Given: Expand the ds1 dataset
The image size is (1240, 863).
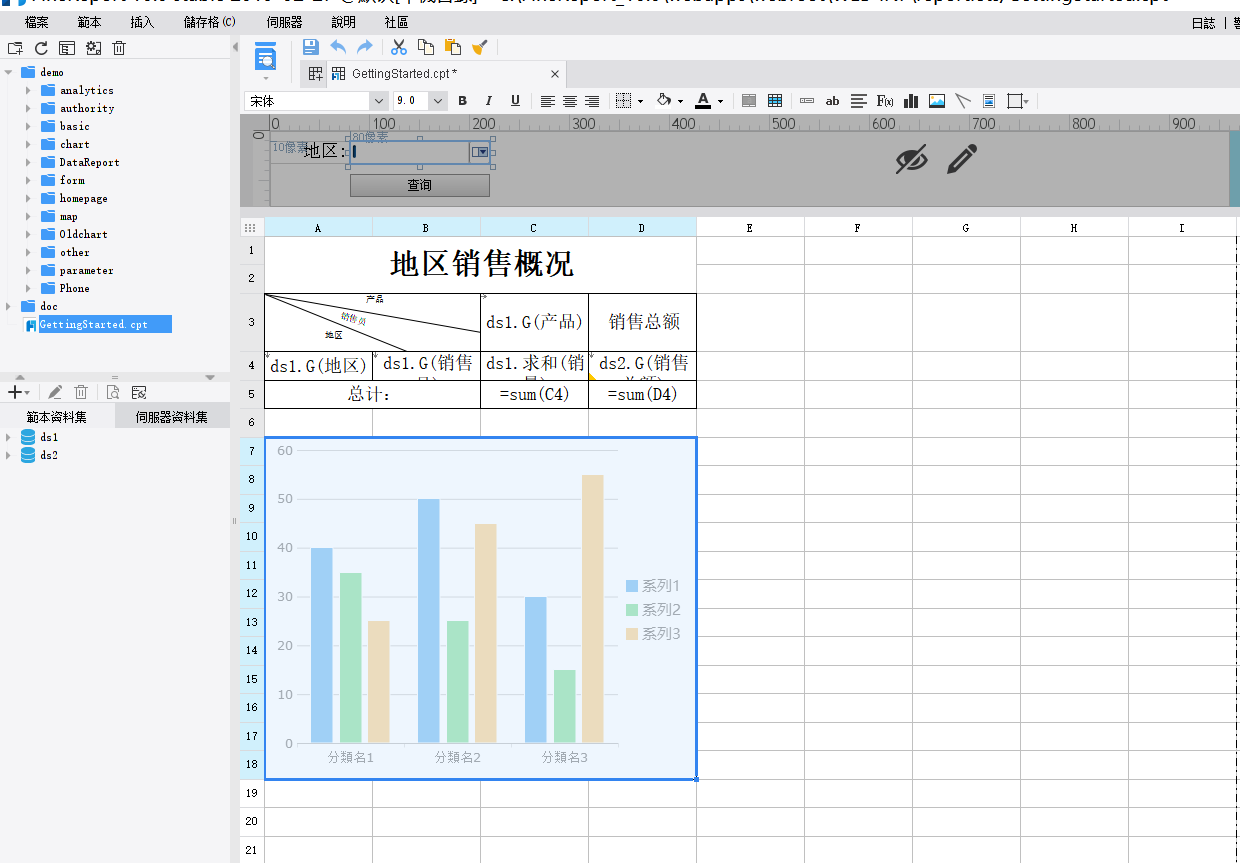Looking at the screenshot, I should 9,437.
